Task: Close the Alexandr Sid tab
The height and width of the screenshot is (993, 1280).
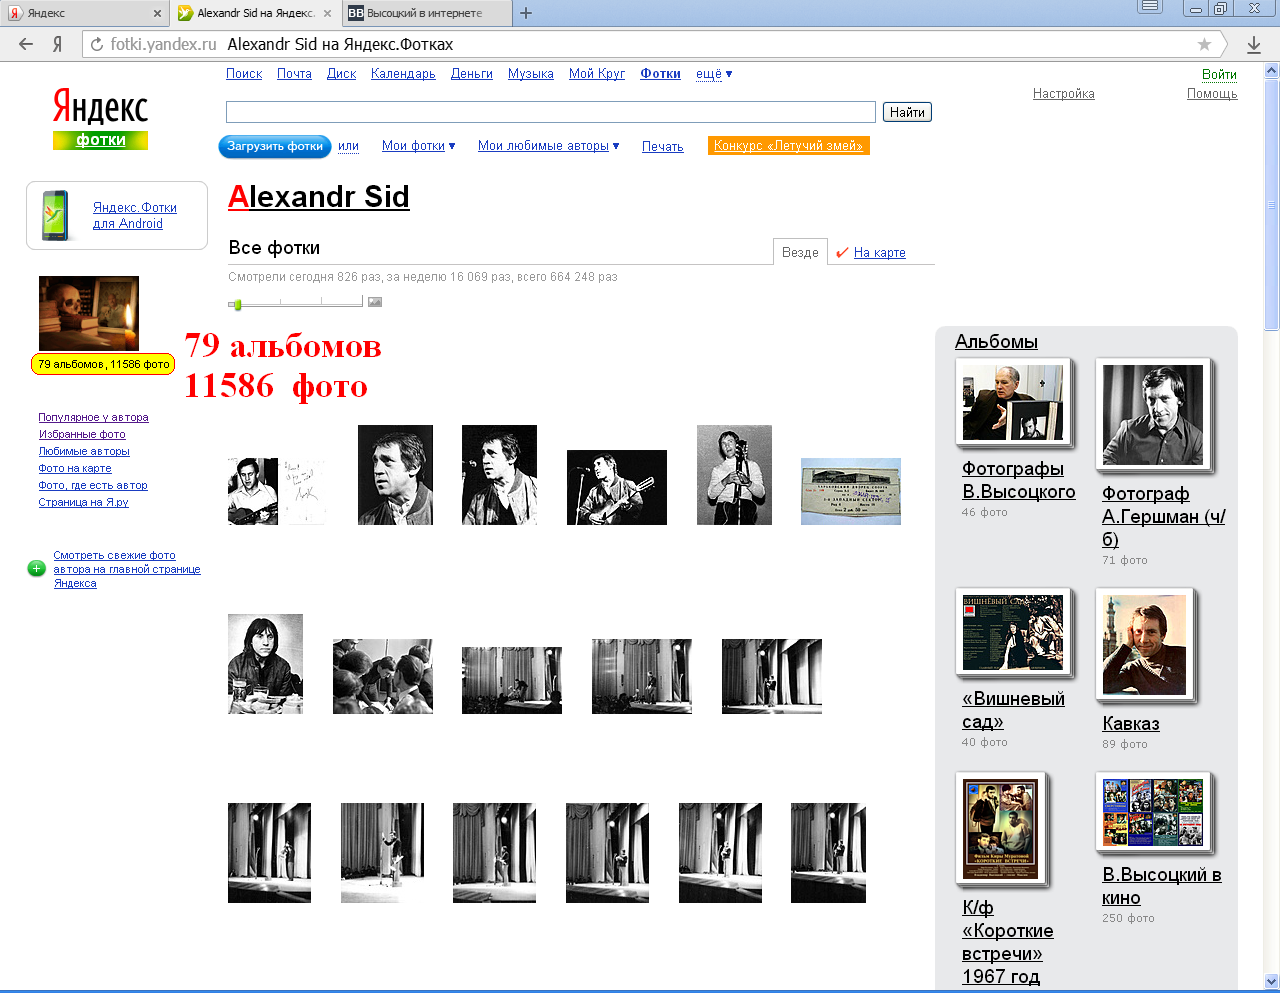Action: tap(327, 13)
